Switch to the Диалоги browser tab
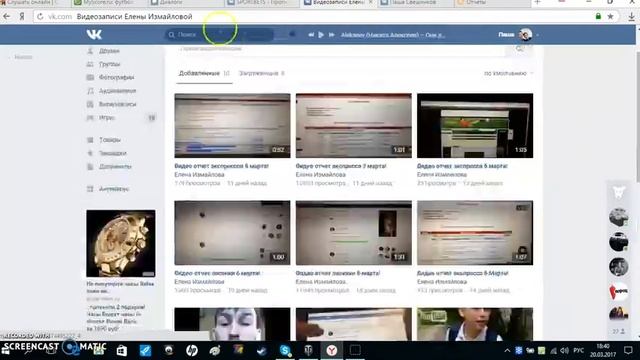This screenshot has width=640, height=360. [186, 2]
